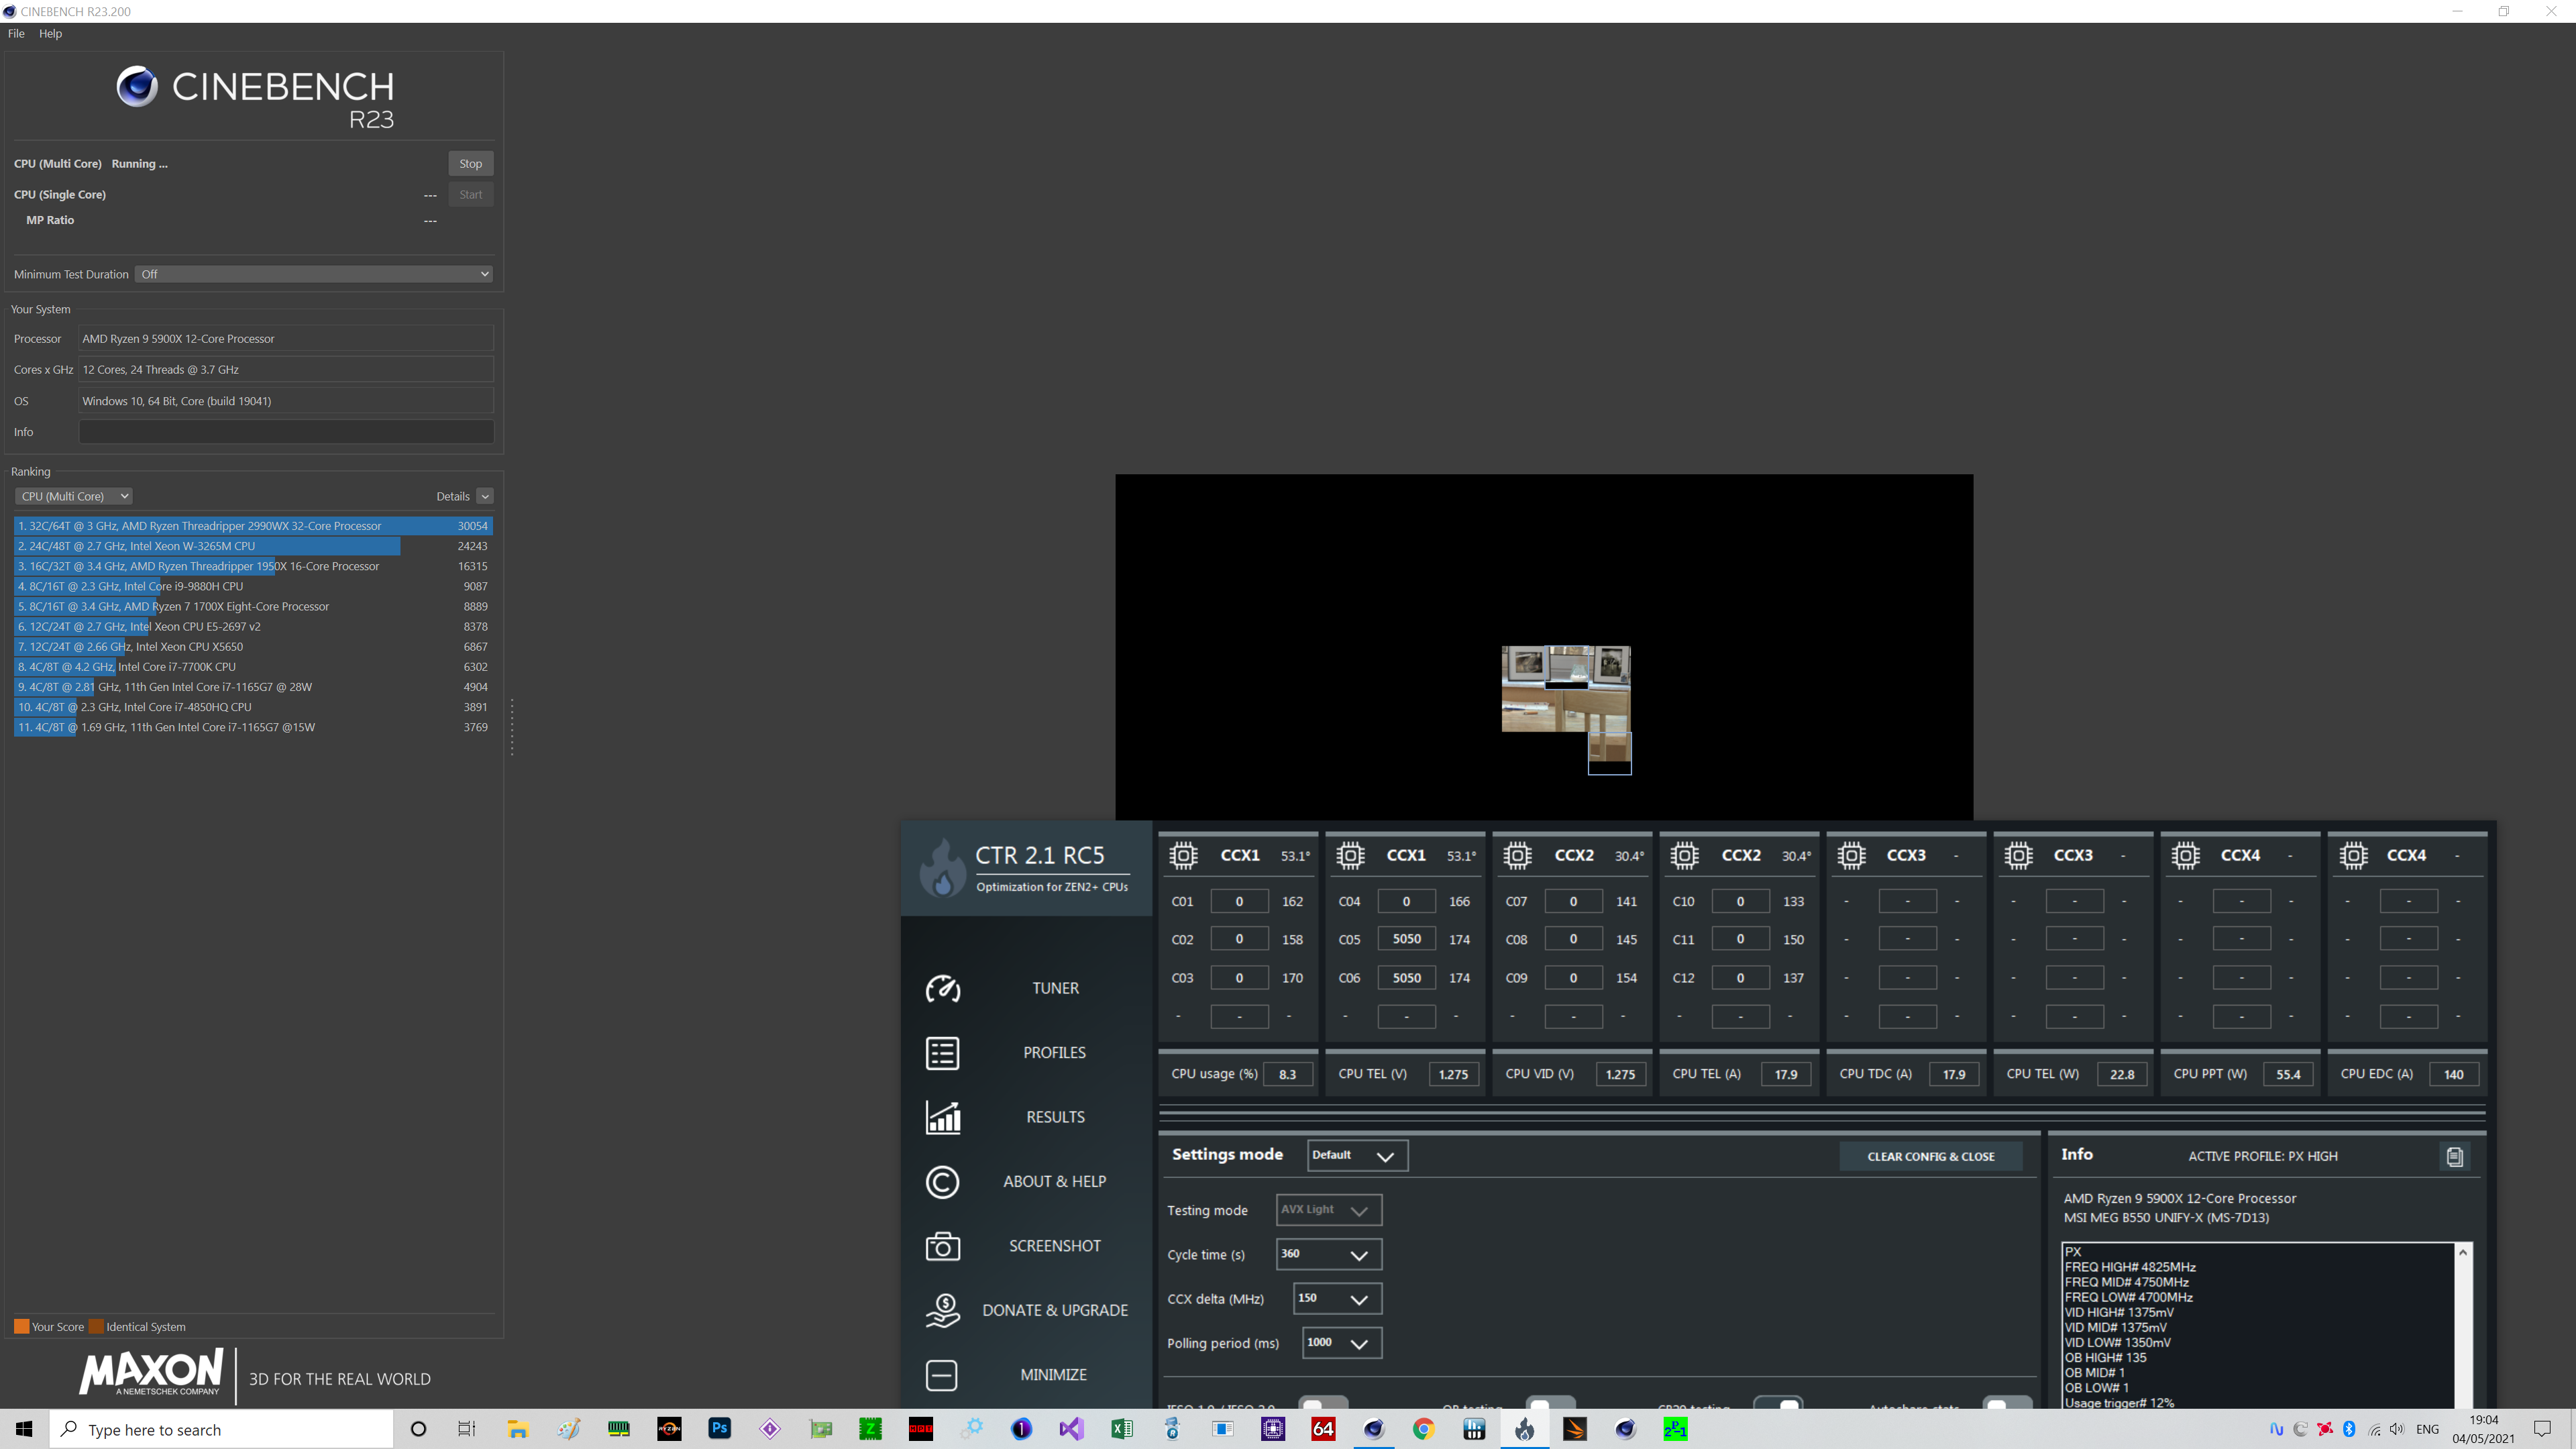2576x1449 pixels.
Task: Open the Help menu
Action: click(50, 33)
